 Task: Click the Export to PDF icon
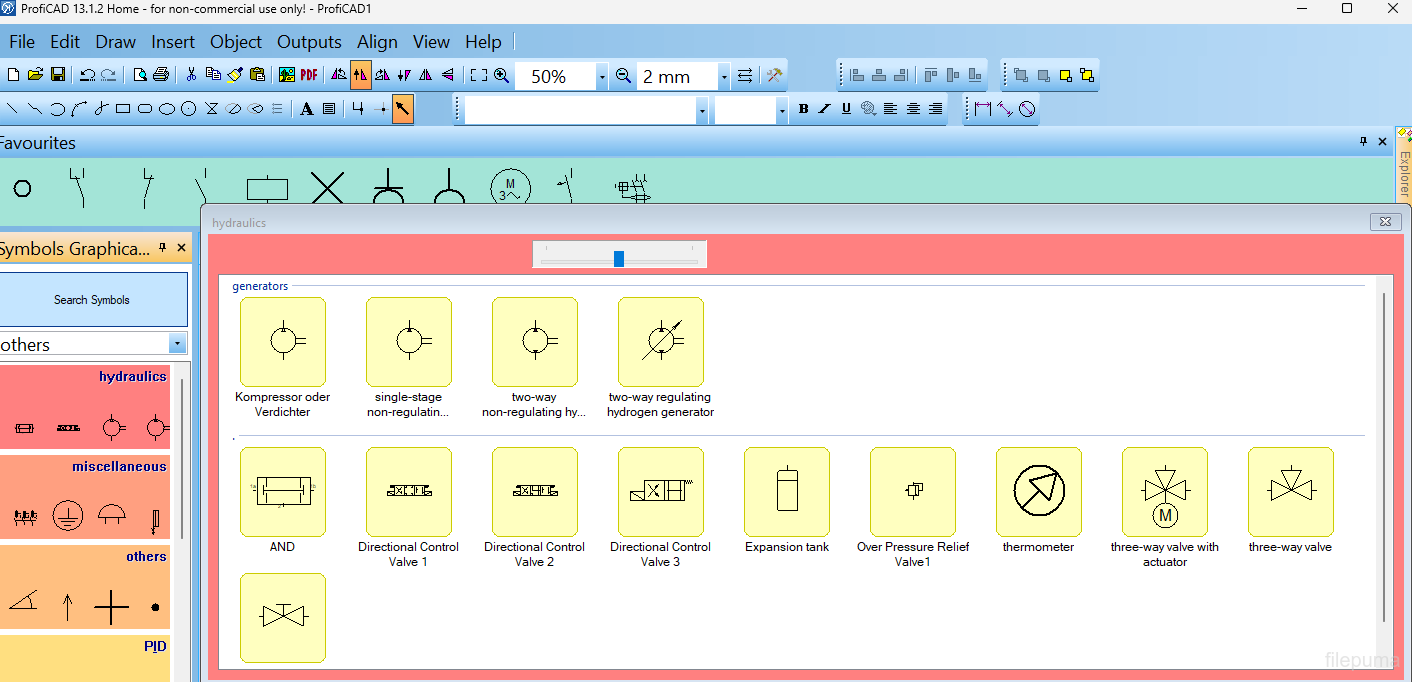tap(309, 75)
